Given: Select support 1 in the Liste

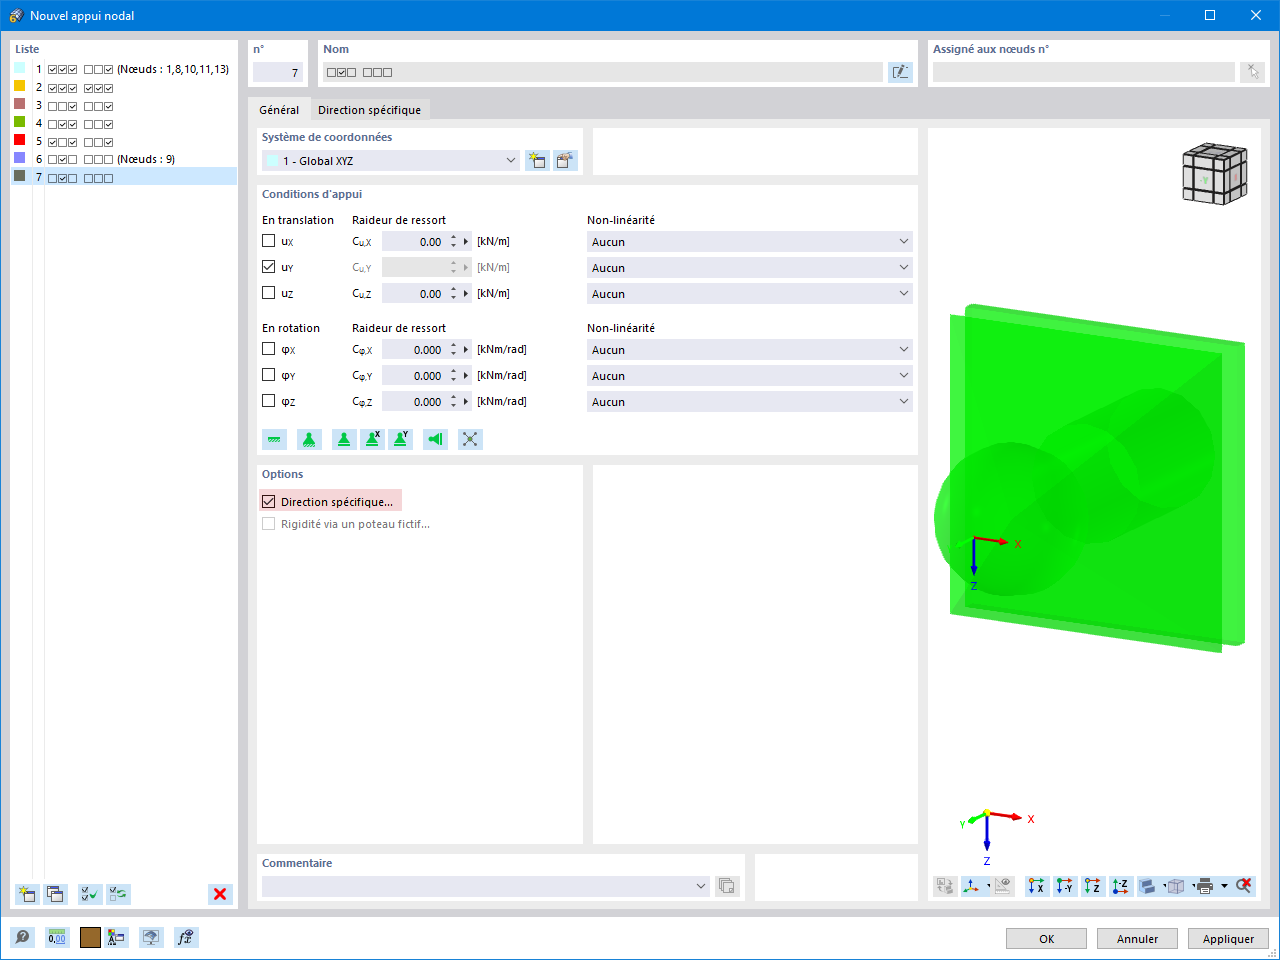Looking at the screenshot, I should coord(124,69).
